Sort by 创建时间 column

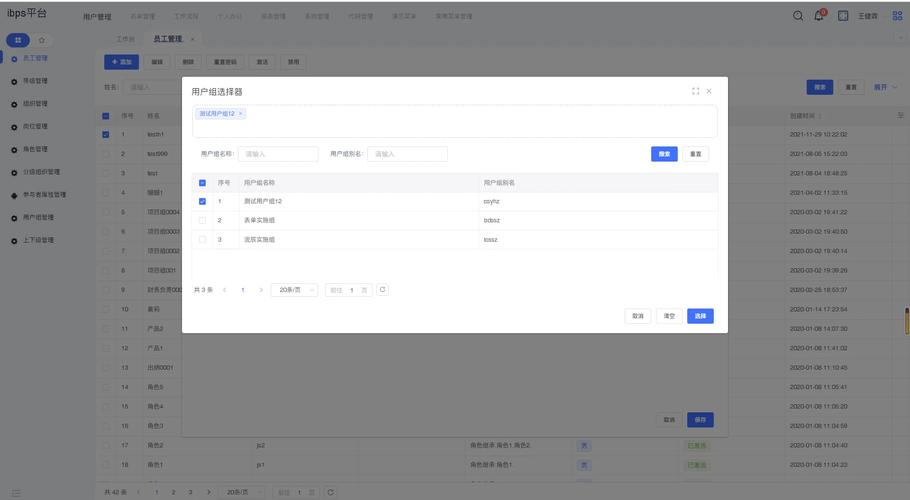(x=820, y=115)
